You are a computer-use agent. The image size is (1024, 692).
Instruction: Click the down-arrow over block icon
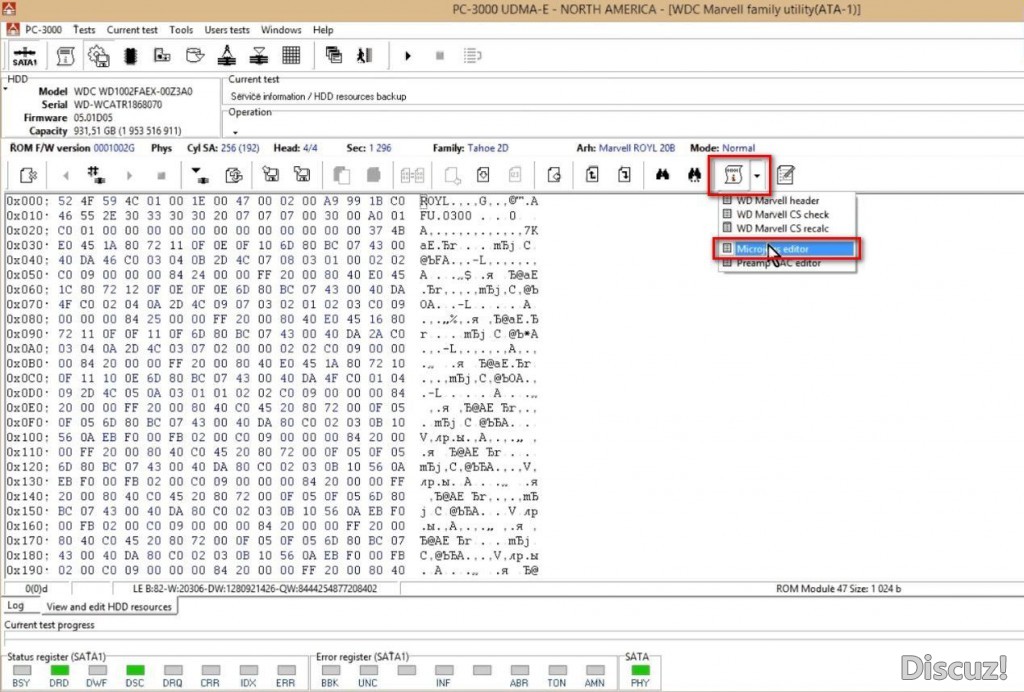pyautogui.click(x=200, y=174)
